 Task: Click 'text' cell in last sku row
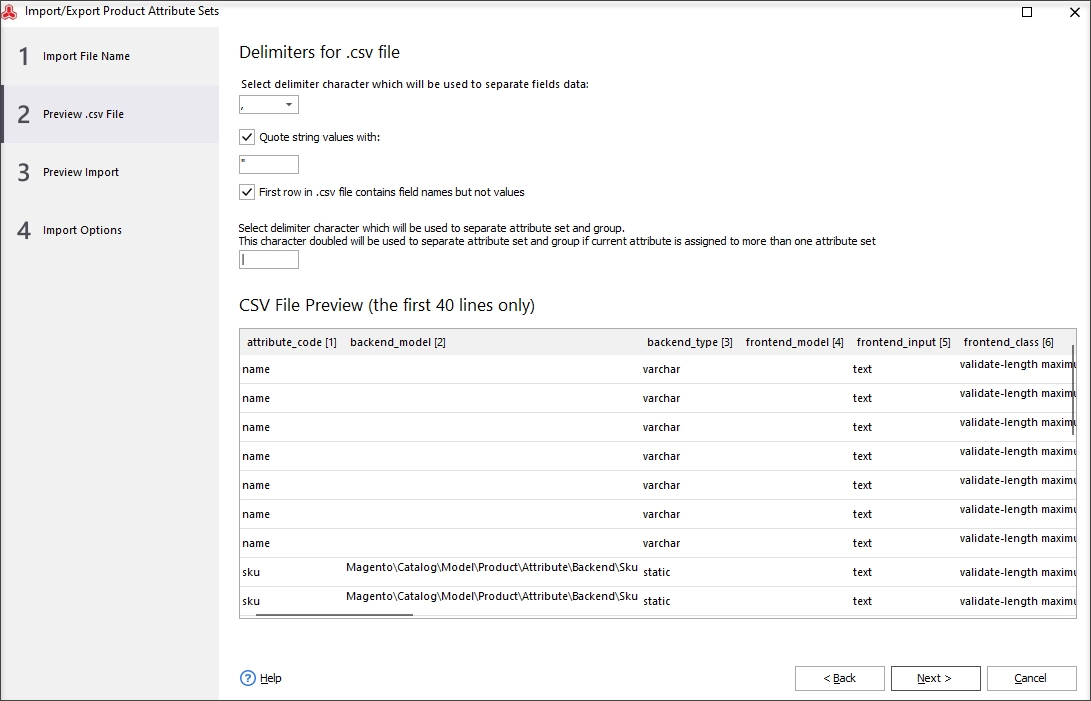[862, 601]
